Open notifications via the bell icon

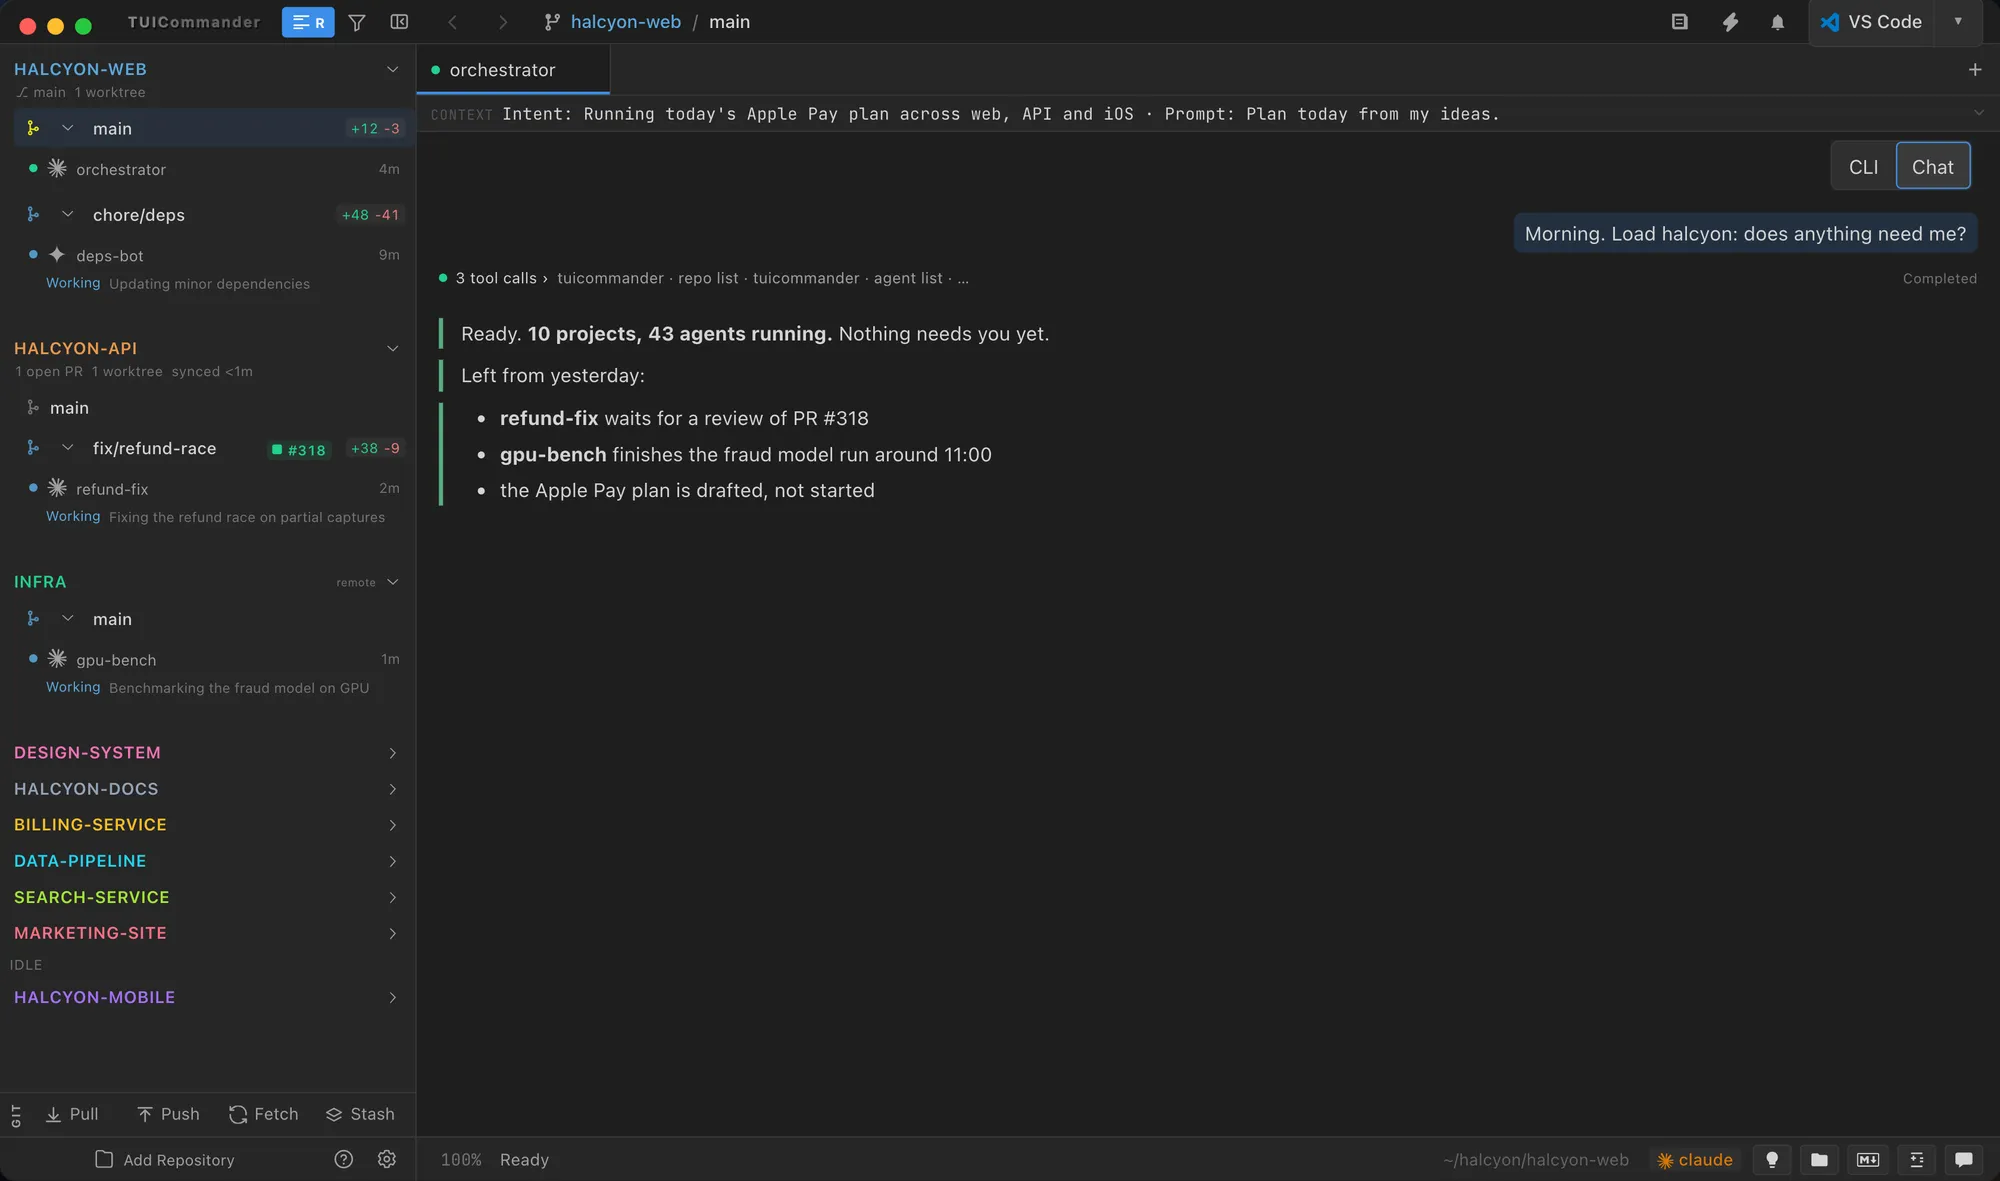[x=1777, y=22]
